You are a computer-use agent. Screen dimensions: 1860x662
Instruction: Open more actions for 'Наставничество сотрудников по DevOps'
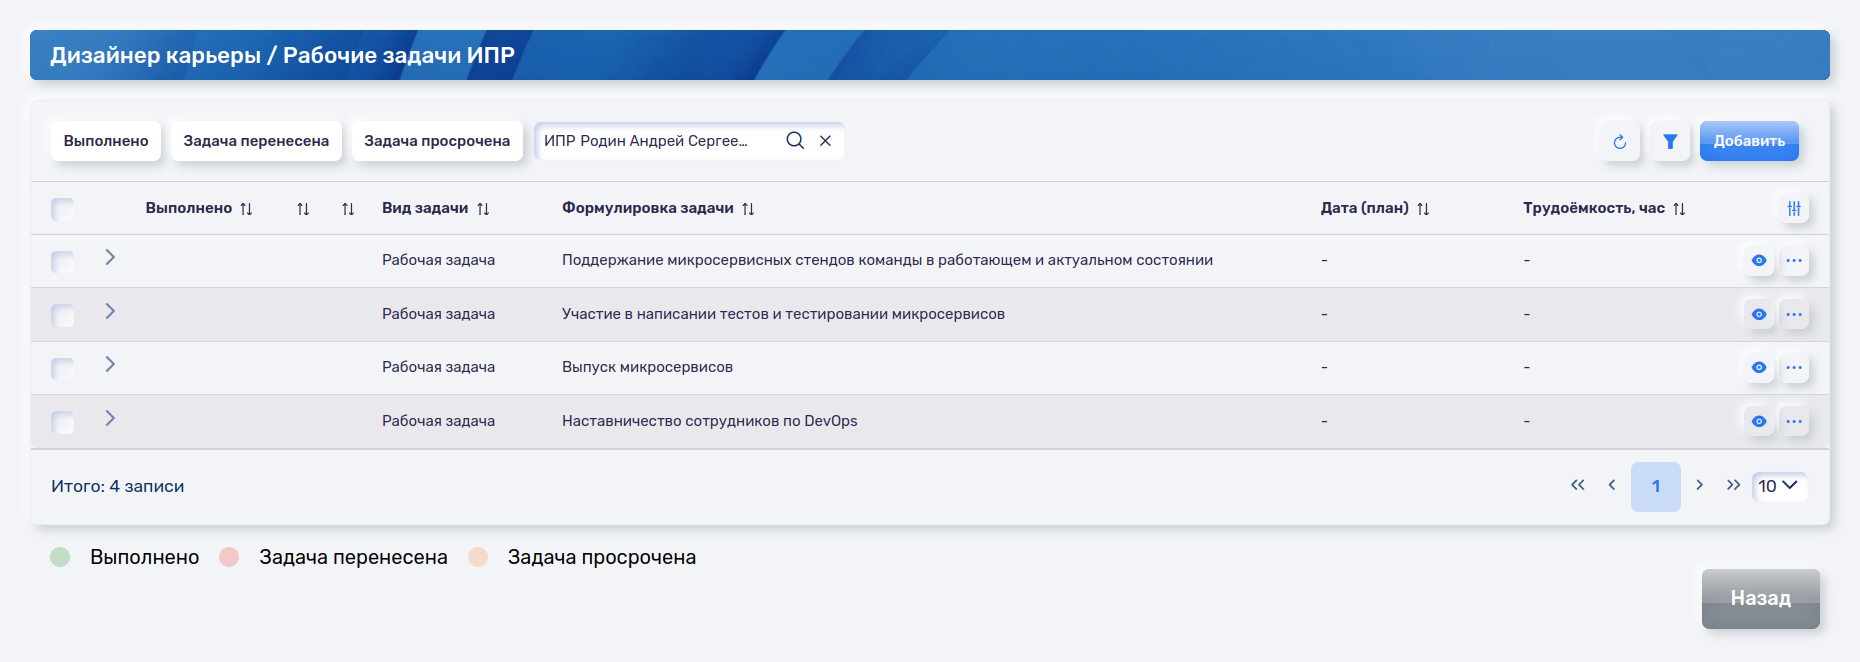(x=1794, y=421)
